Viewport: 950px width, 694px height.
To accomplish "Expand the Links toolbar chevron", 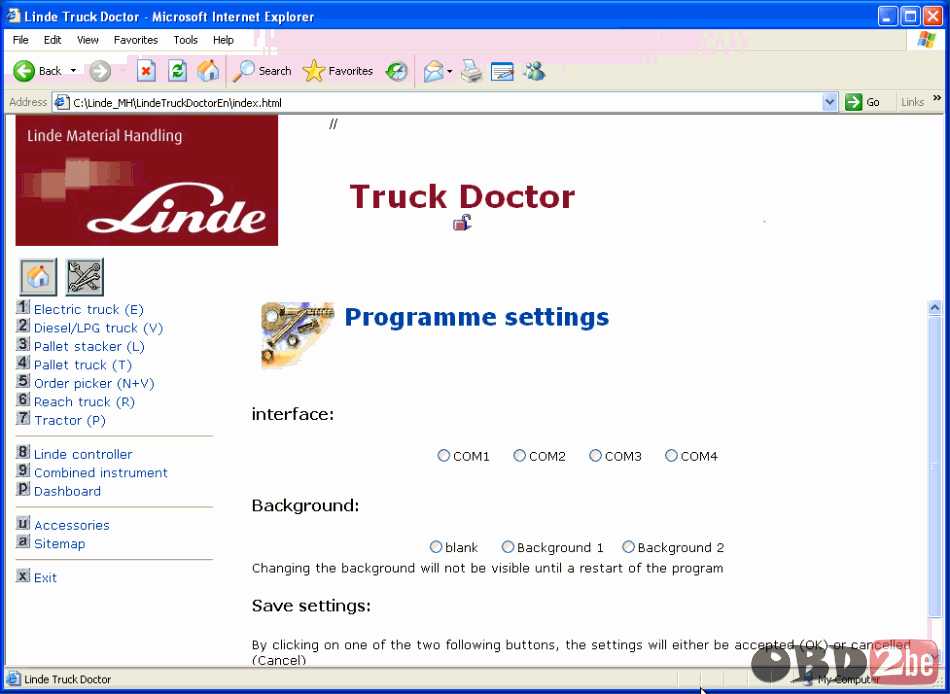I will 937,98.
